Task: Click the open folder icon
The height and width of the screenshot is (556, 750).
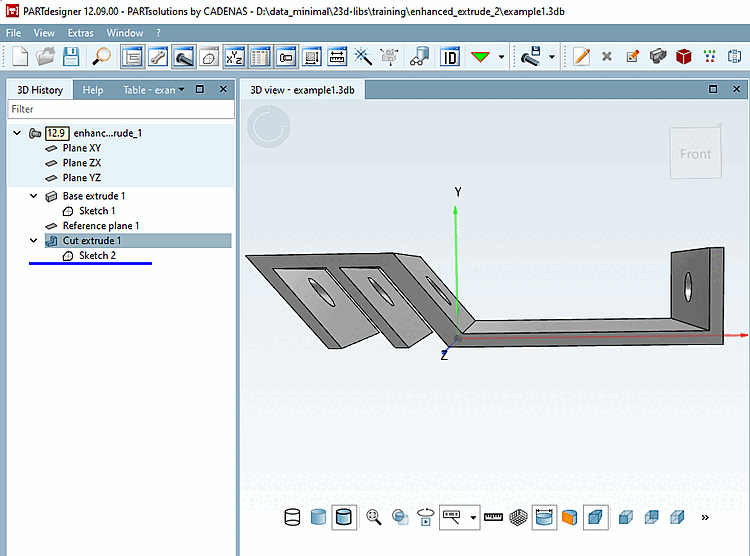Action: pos(45,56)
